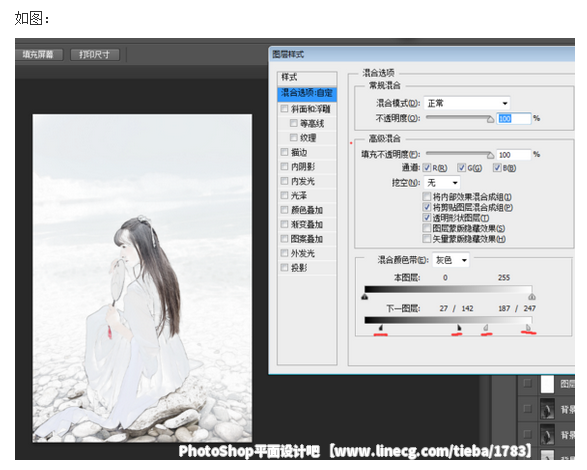587x470 pixels.
Task: Toggle the R channel checkbox
Action: click(x=427, y=168)
